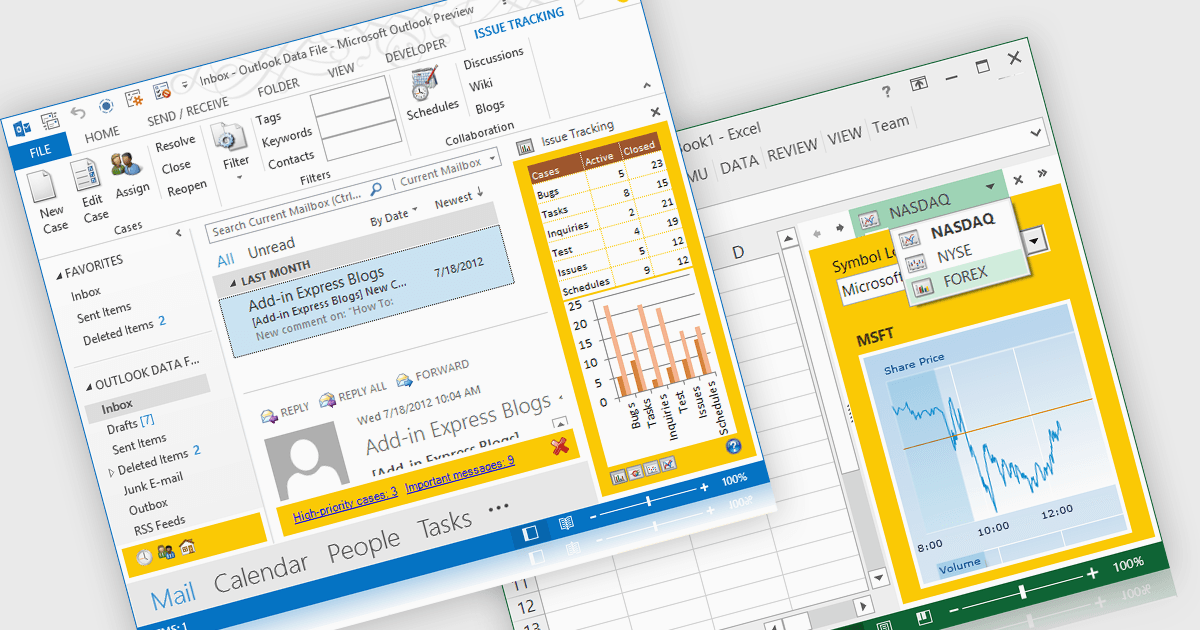Adjust the Excel zoom slider handle
Viewport: 1200px width, 630px height.
1021,592
